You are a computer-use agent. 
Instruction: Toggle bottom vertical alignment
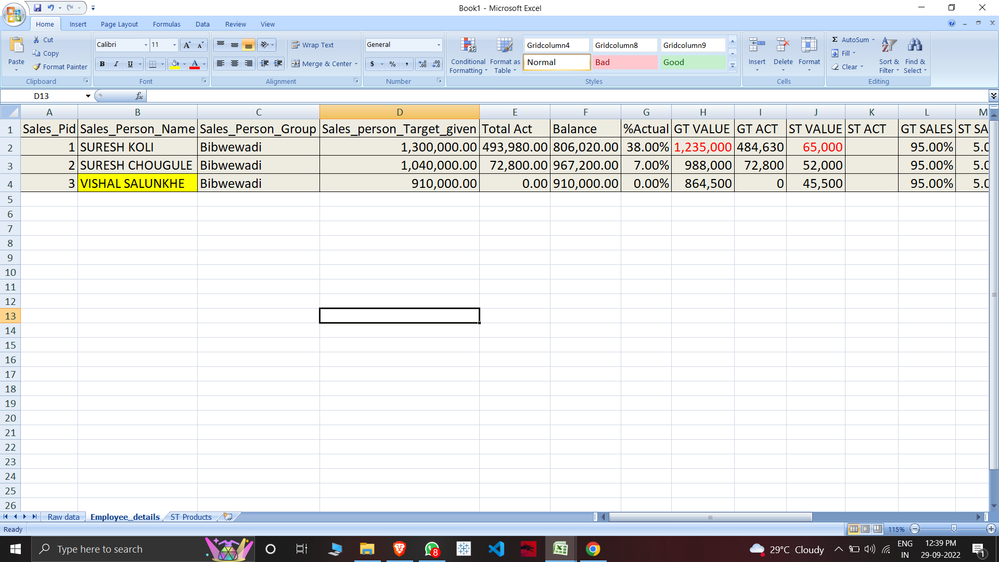(x=248, y=45)
